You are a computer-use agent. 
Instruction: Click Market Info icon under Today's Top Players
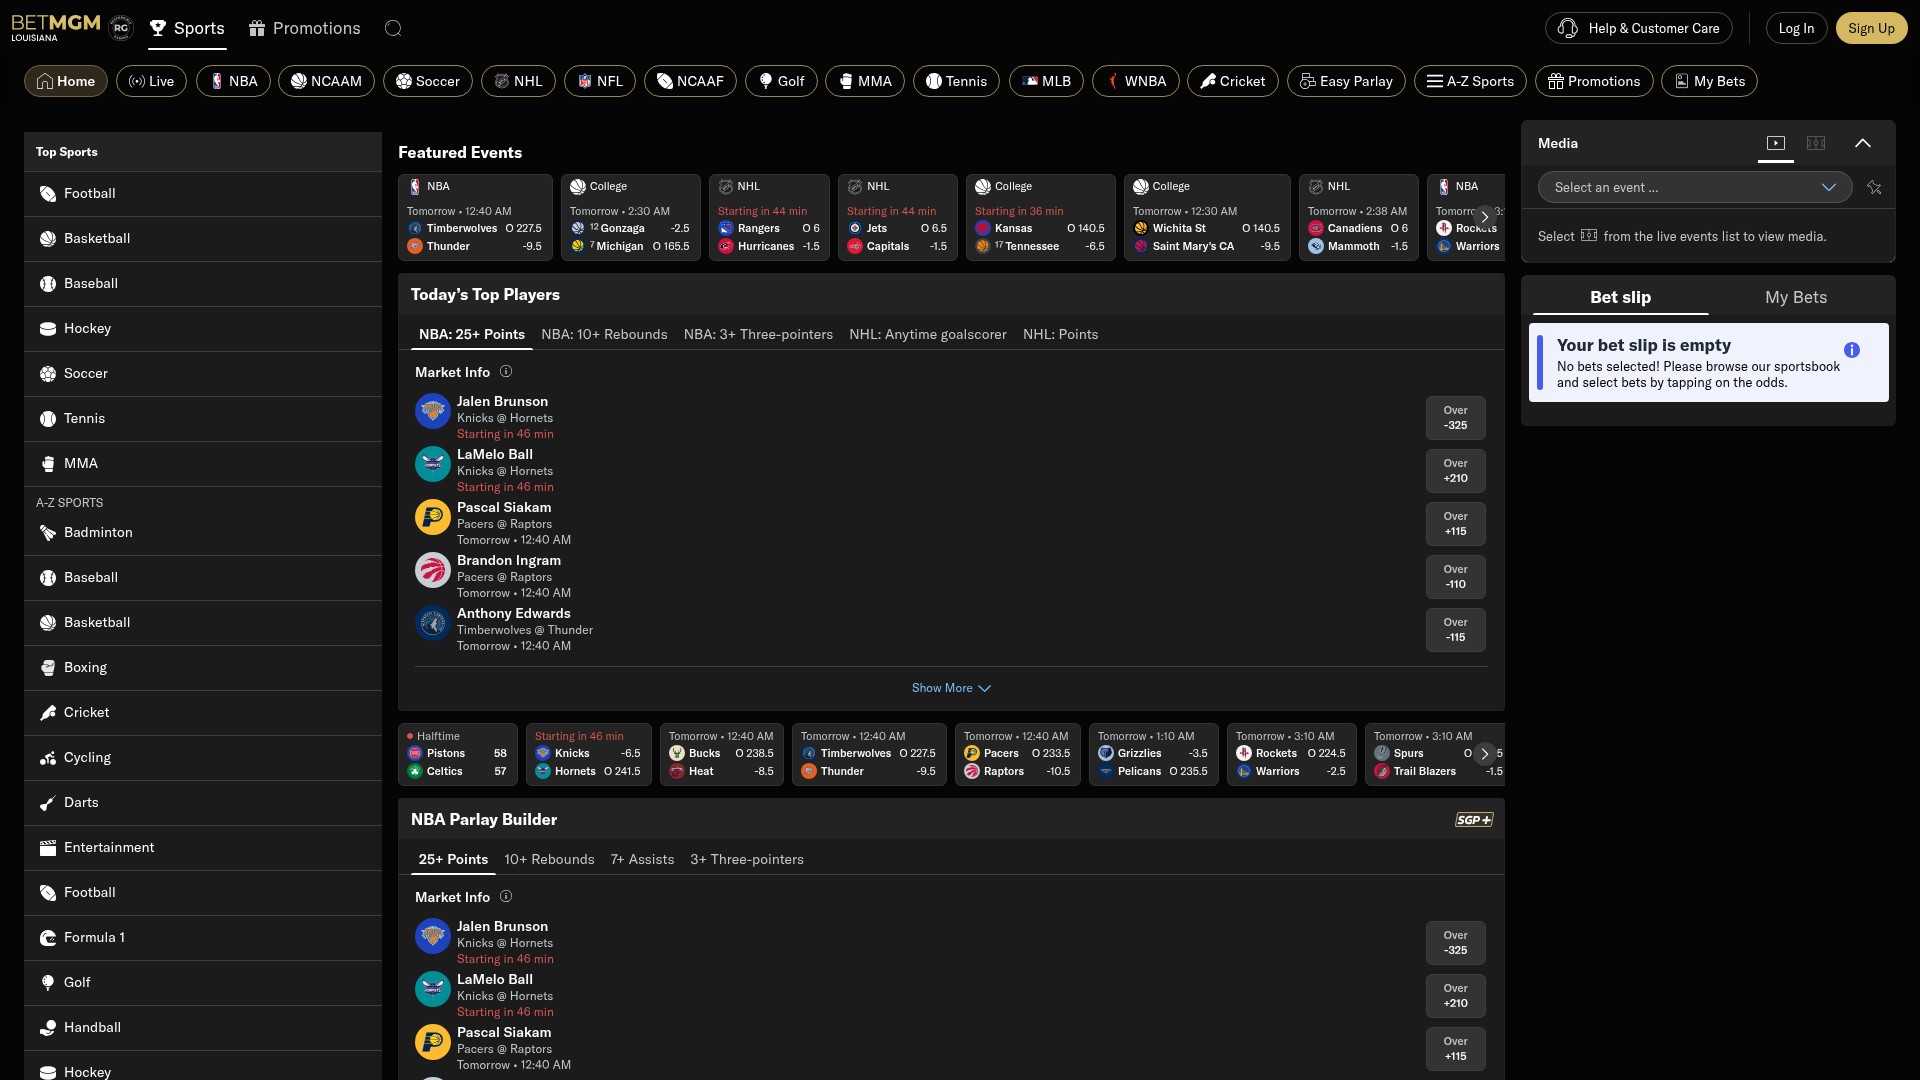coord(506,372)
